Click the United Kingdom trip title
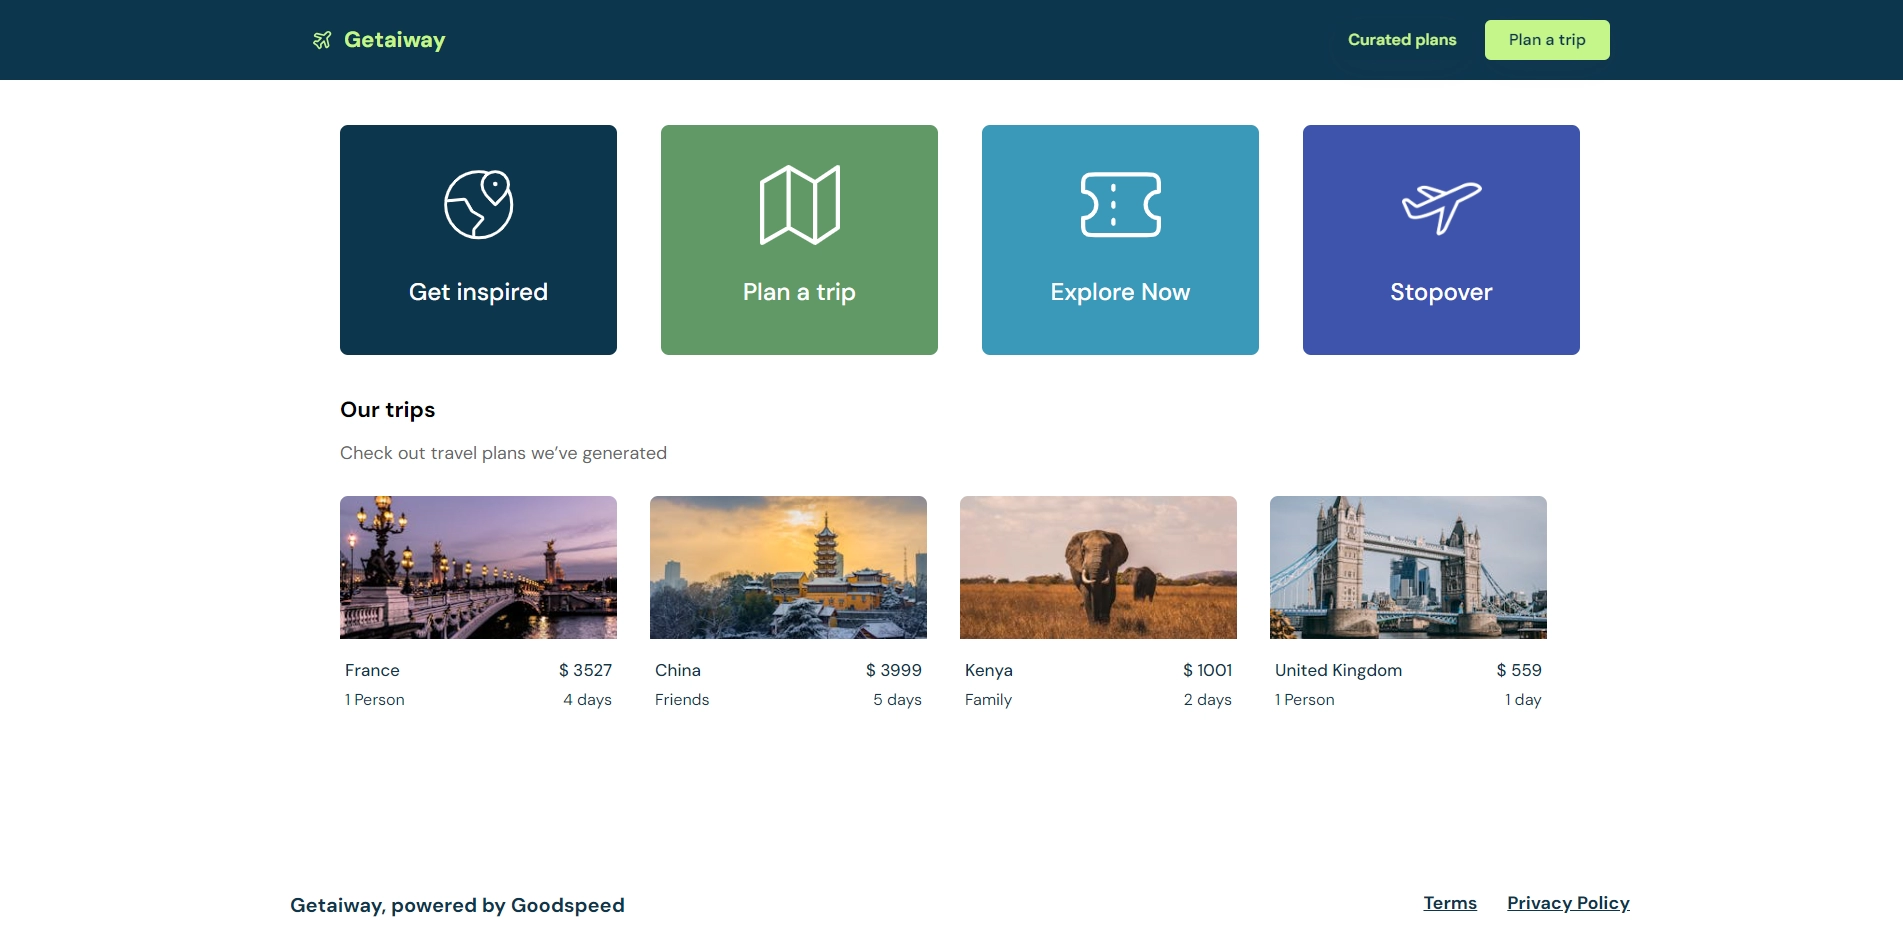The height and width of the screenshot is (944, 1903). click(1338, 670)
